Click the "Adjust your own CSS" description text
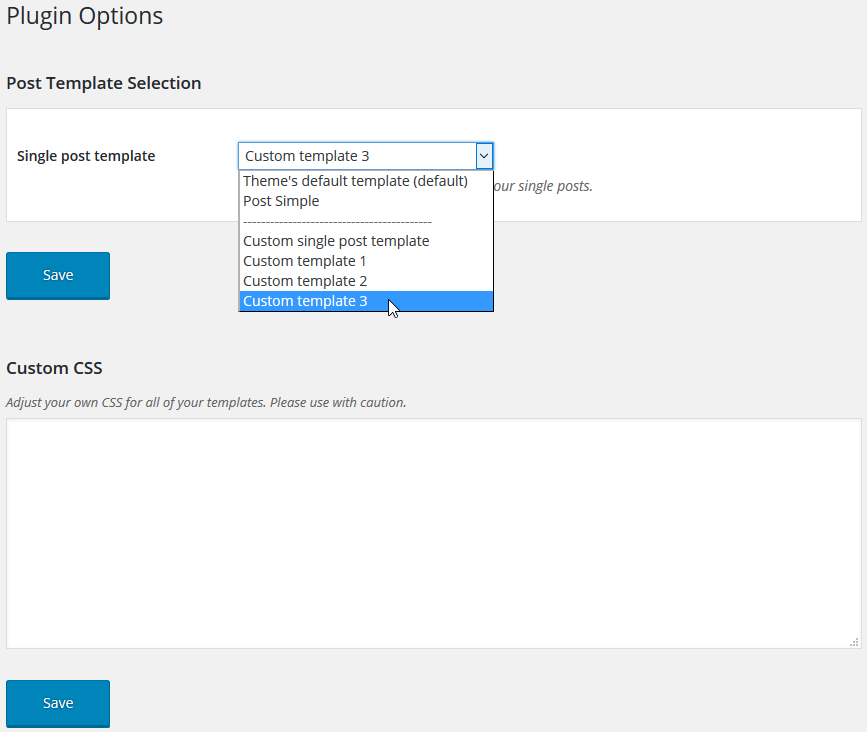Image resolution: width=867 pixels, height=732 pixels. 206,403
